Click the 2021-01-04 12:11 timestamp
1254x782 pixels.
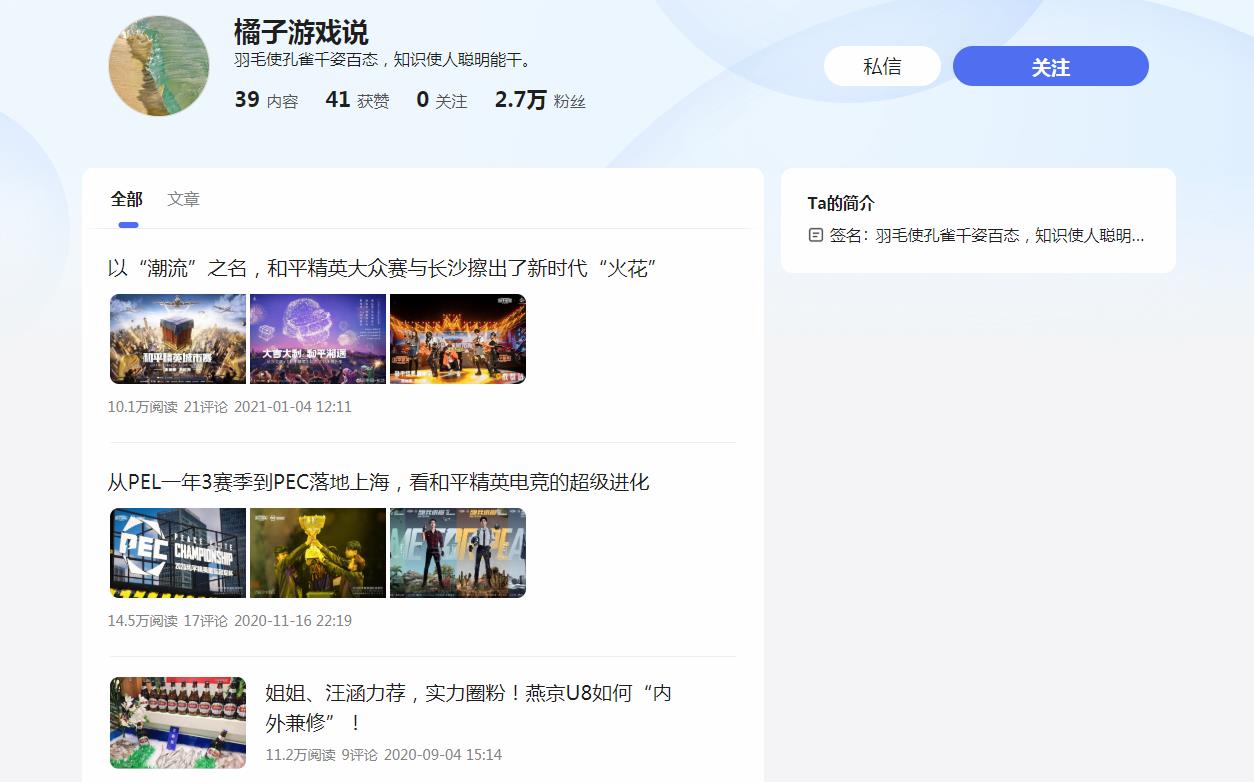tap(293, 407)
